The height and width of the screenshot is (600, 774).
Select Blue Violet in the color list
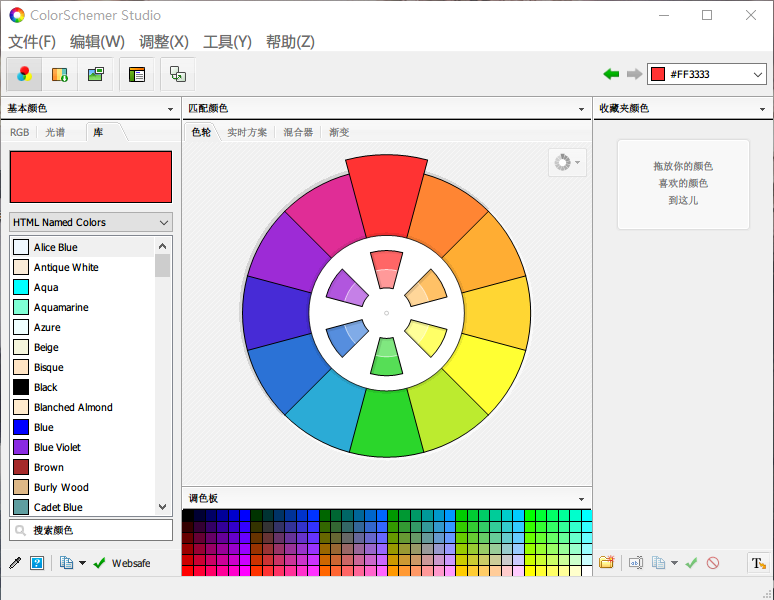tap(82, 447)
